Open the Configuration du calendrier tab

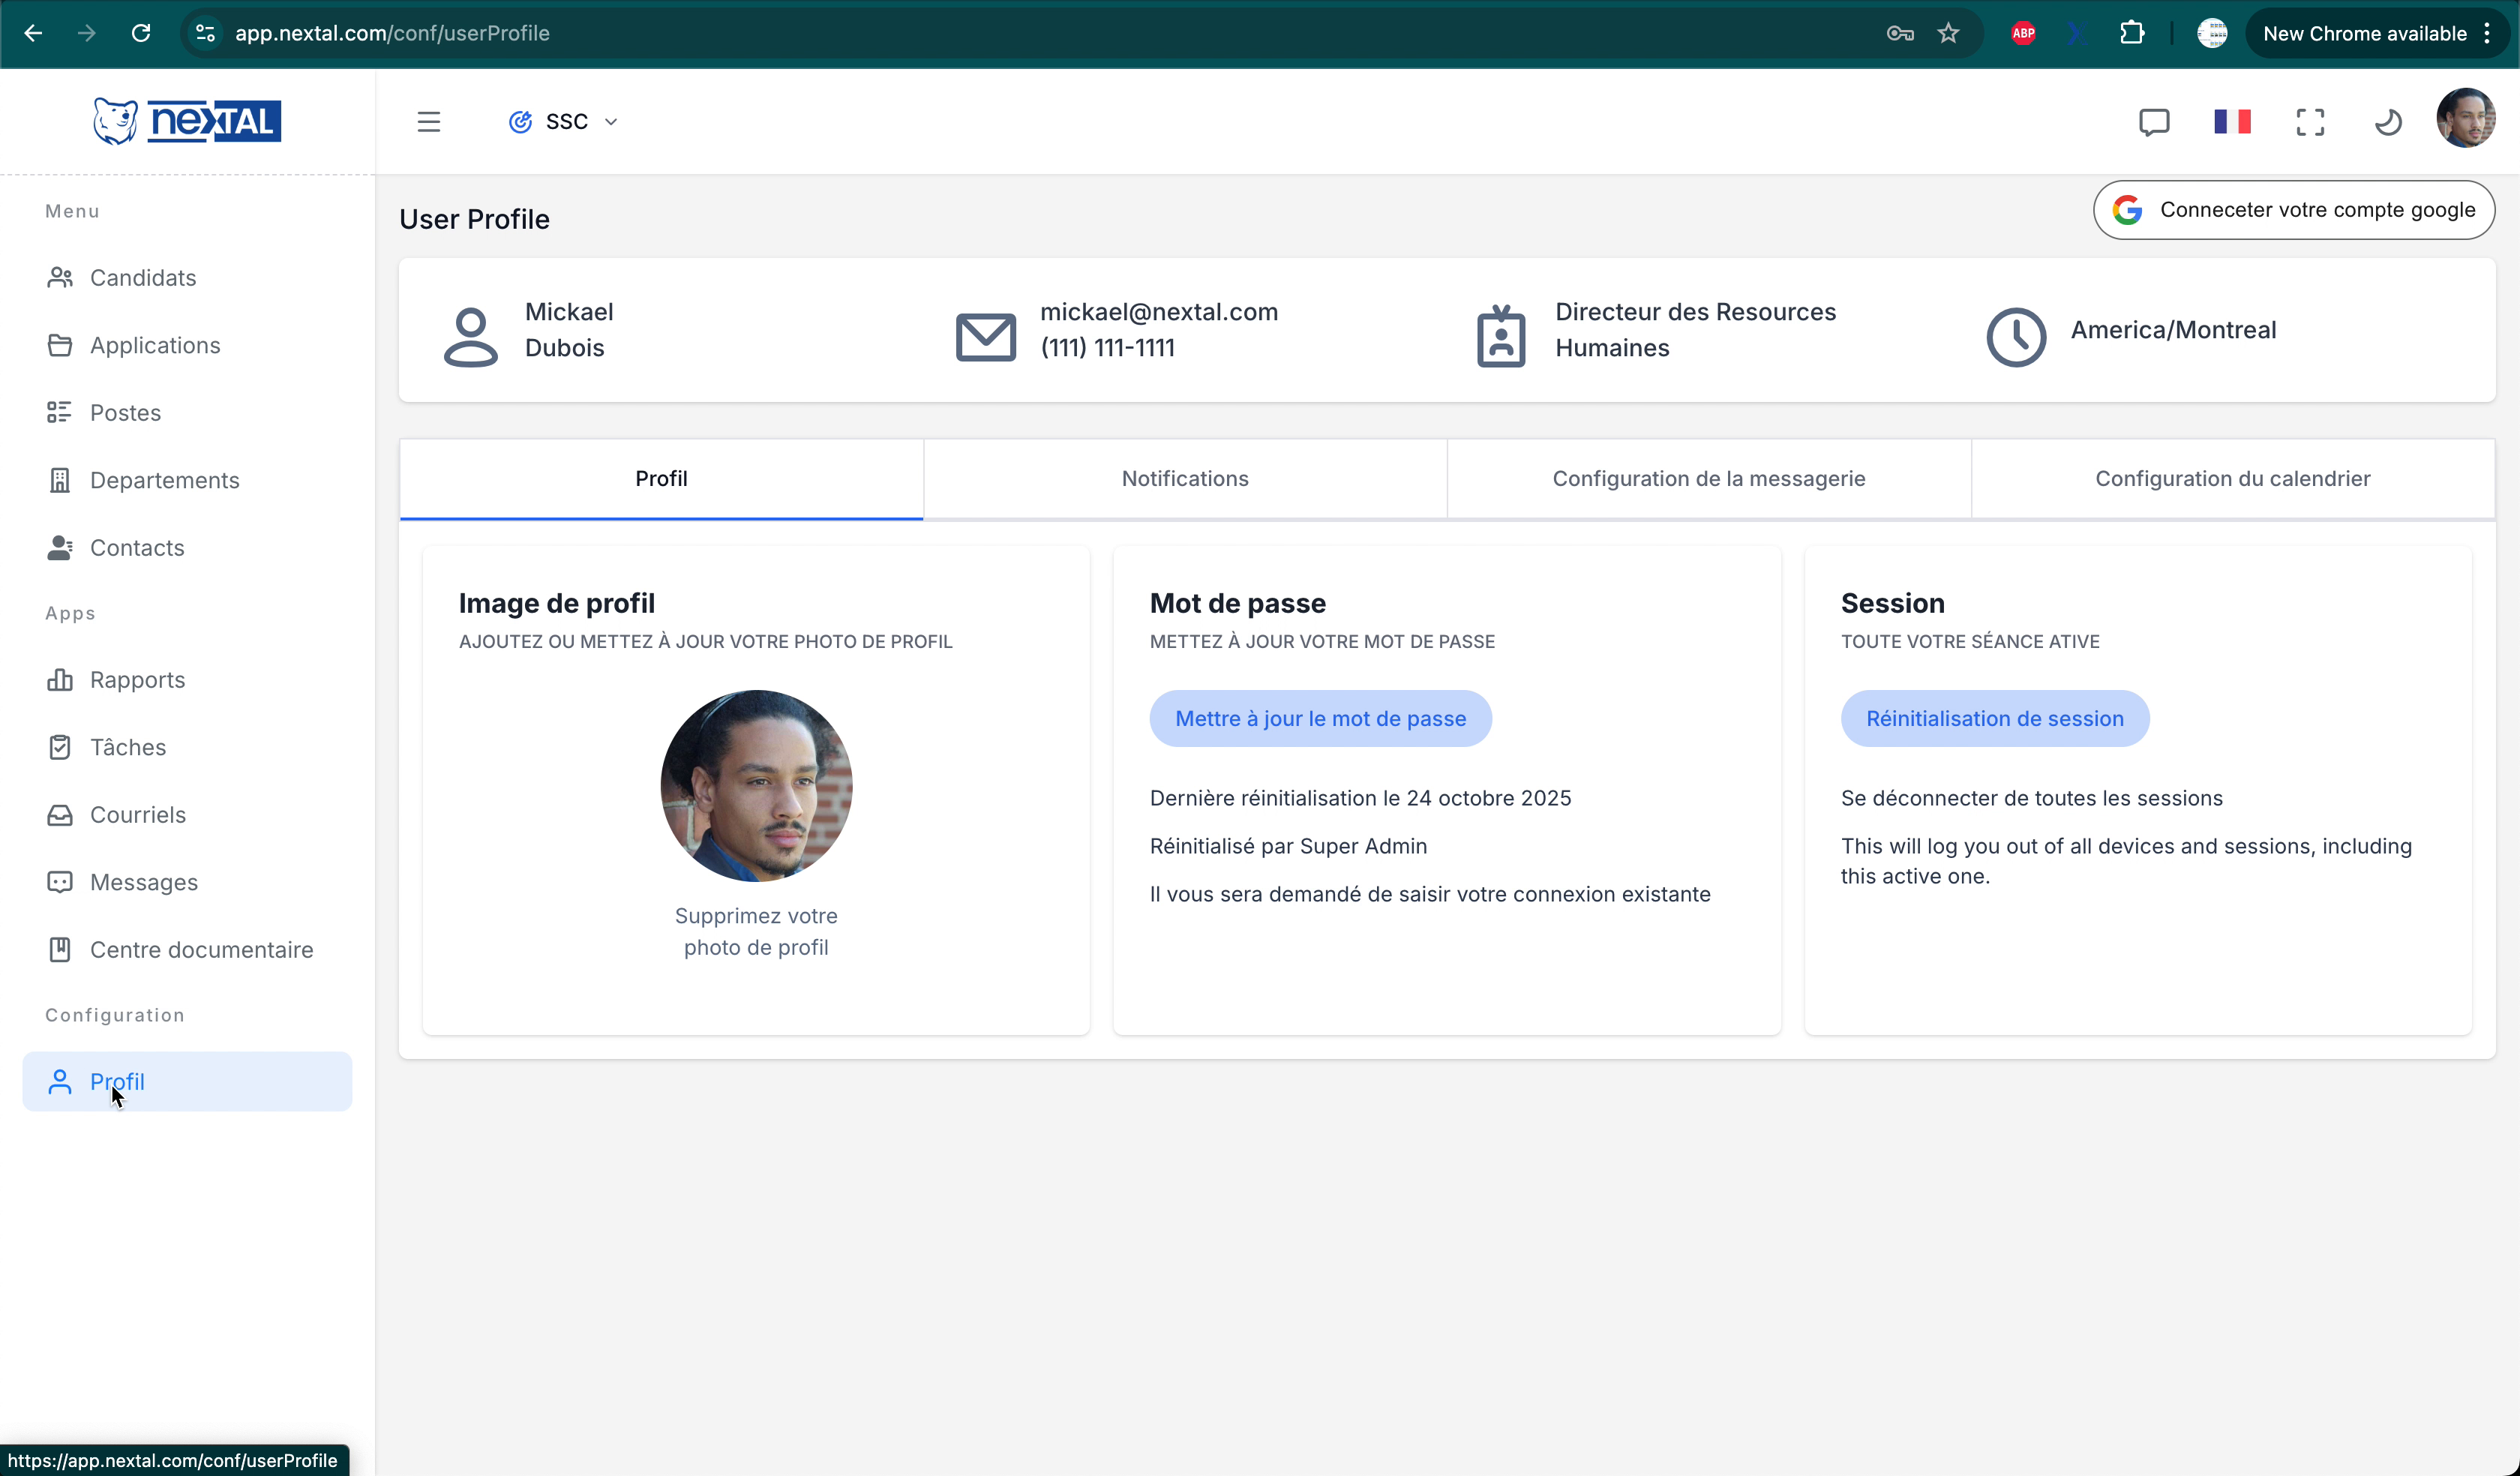point(2232,478)
